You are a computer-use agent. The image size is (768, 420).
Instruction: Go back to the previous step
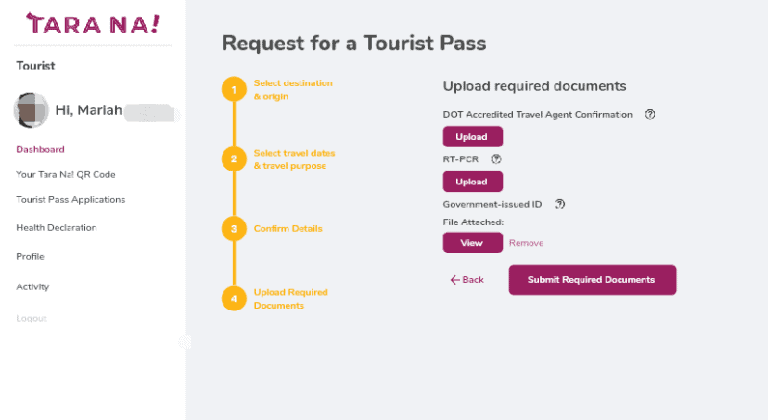tap(467, 280)
